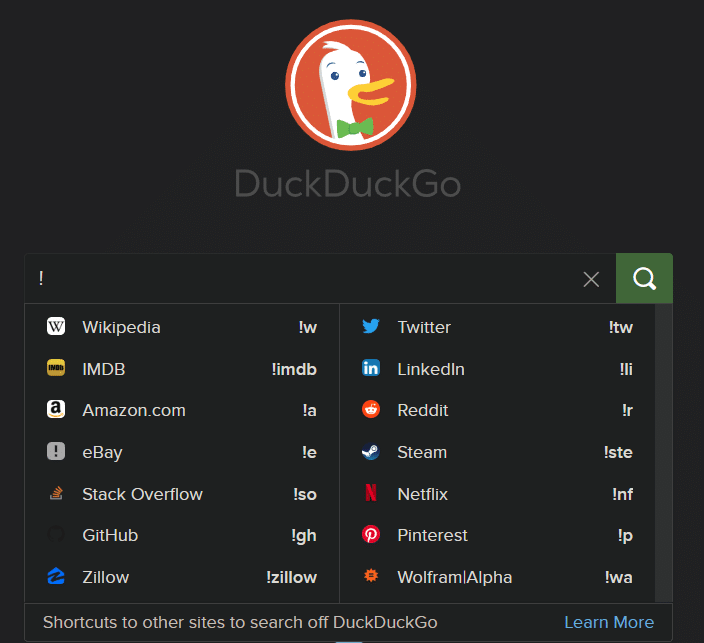The height and width of the screenshot is (643, 704).
Task: Choose eBay from the bang list
Action: point(182,452)
